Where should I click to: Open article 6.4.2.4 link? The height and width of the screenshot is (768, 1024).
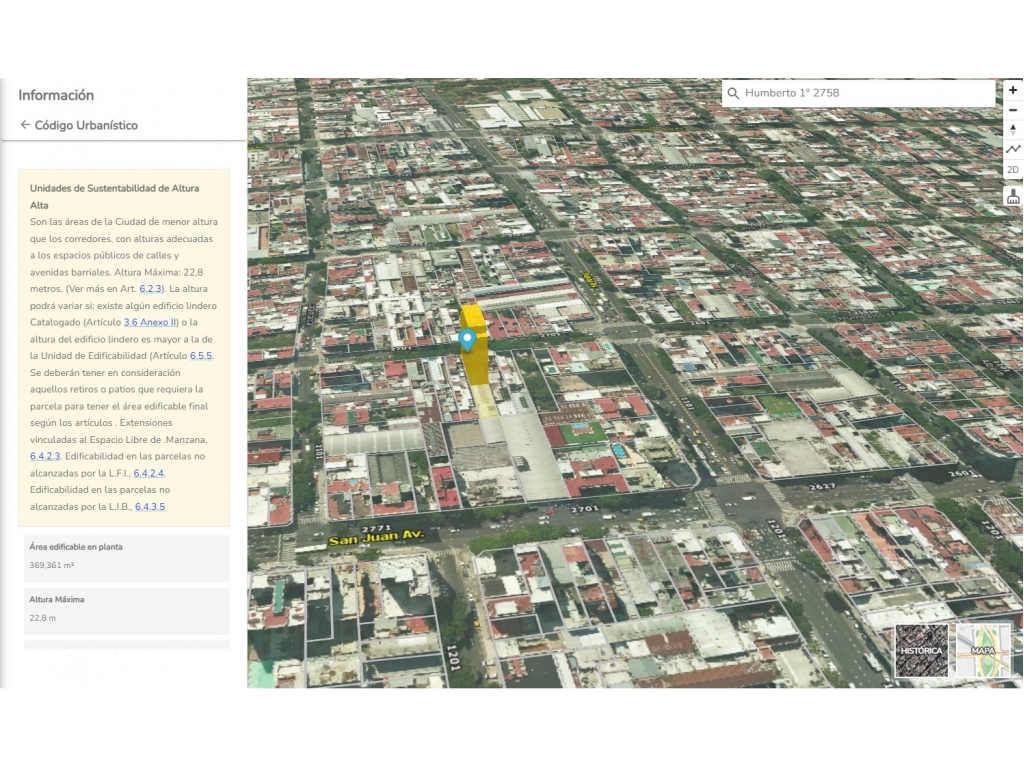pos(149,473)
